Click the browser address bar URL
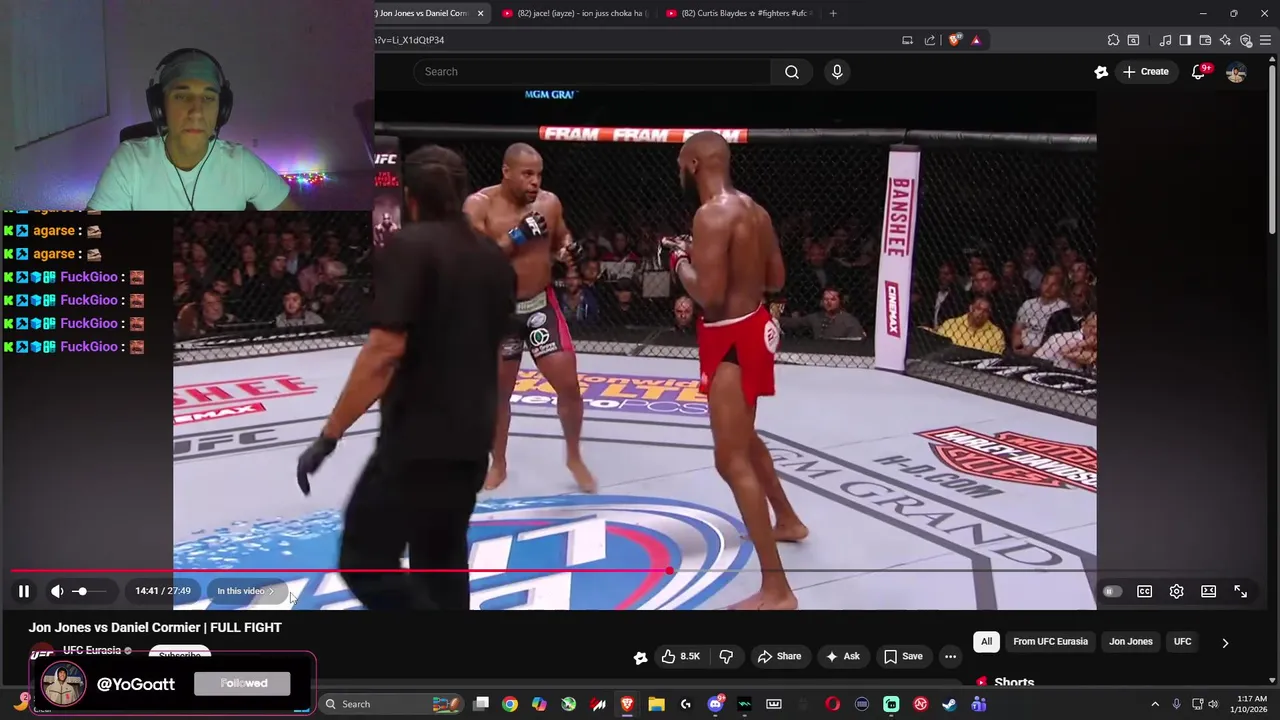 point(409,40)
